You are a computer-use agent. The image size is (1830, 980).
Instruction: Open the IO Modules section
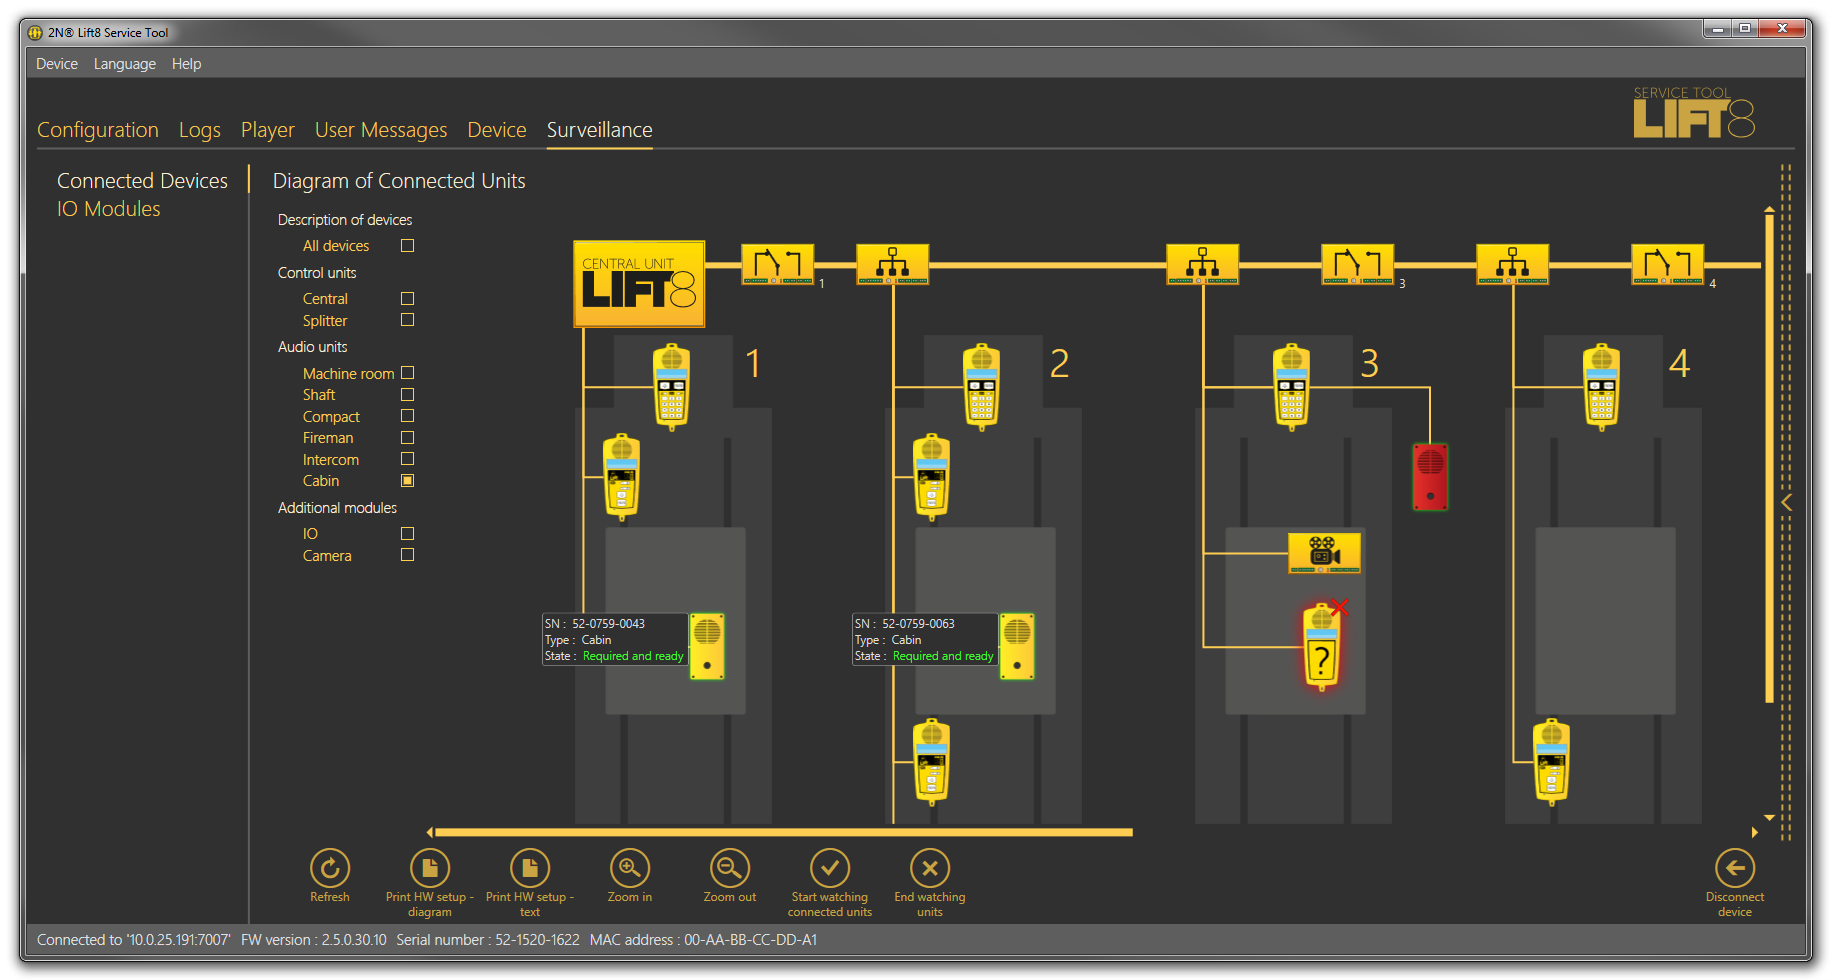pos(108,209)
